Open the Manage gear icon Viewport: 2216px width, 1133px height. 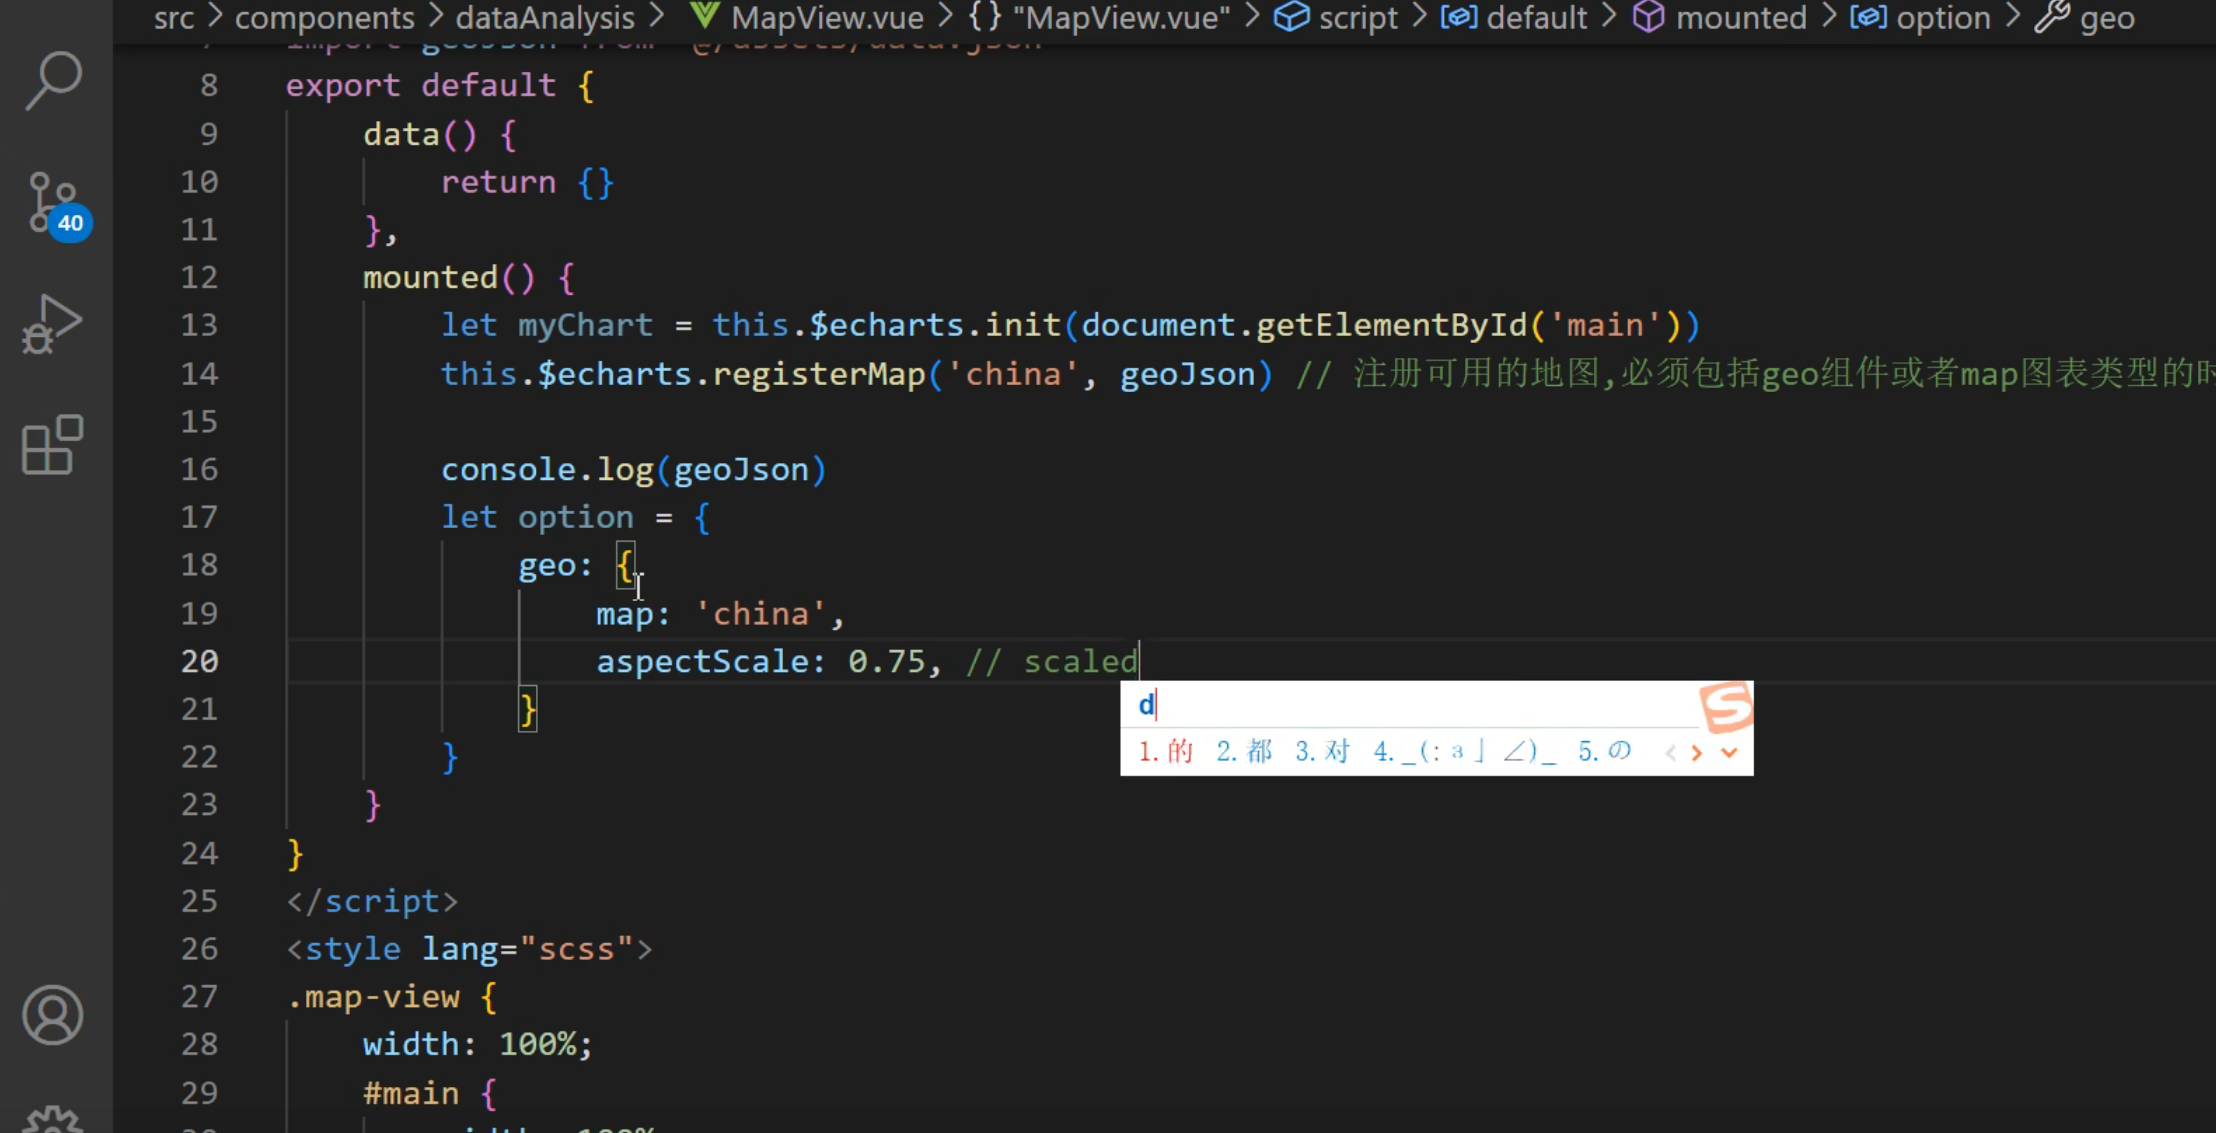53,1120
